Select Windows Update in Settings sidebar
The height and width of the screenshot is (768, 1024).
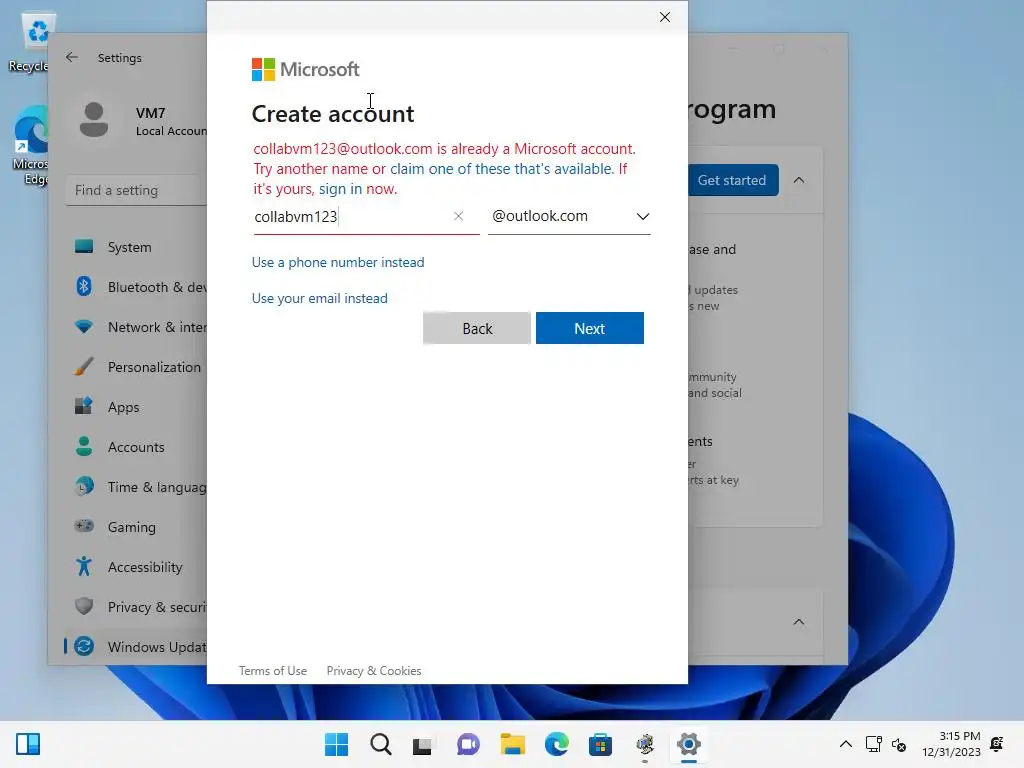click(138, 647)
